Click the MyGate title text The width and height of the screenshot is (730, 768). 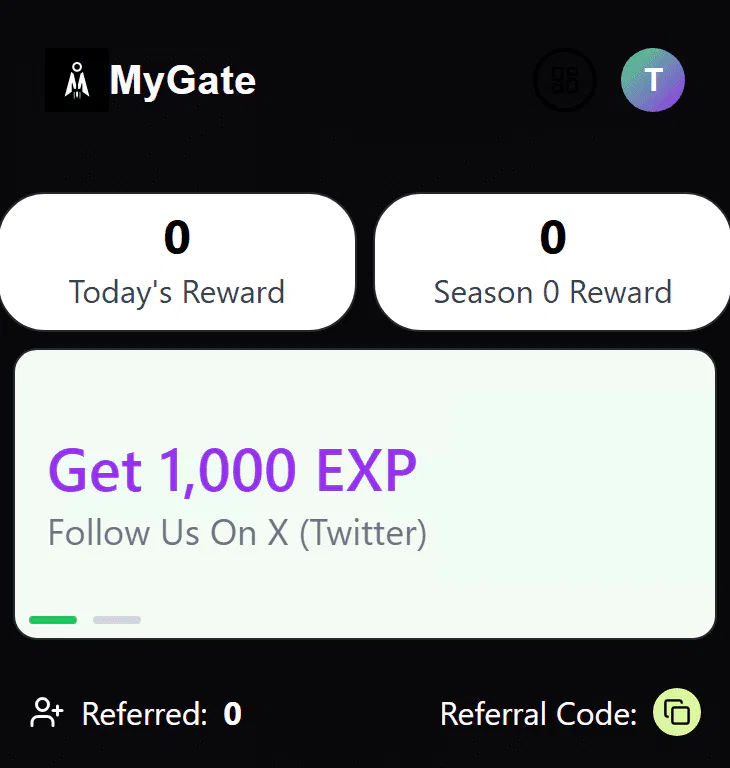182,80
